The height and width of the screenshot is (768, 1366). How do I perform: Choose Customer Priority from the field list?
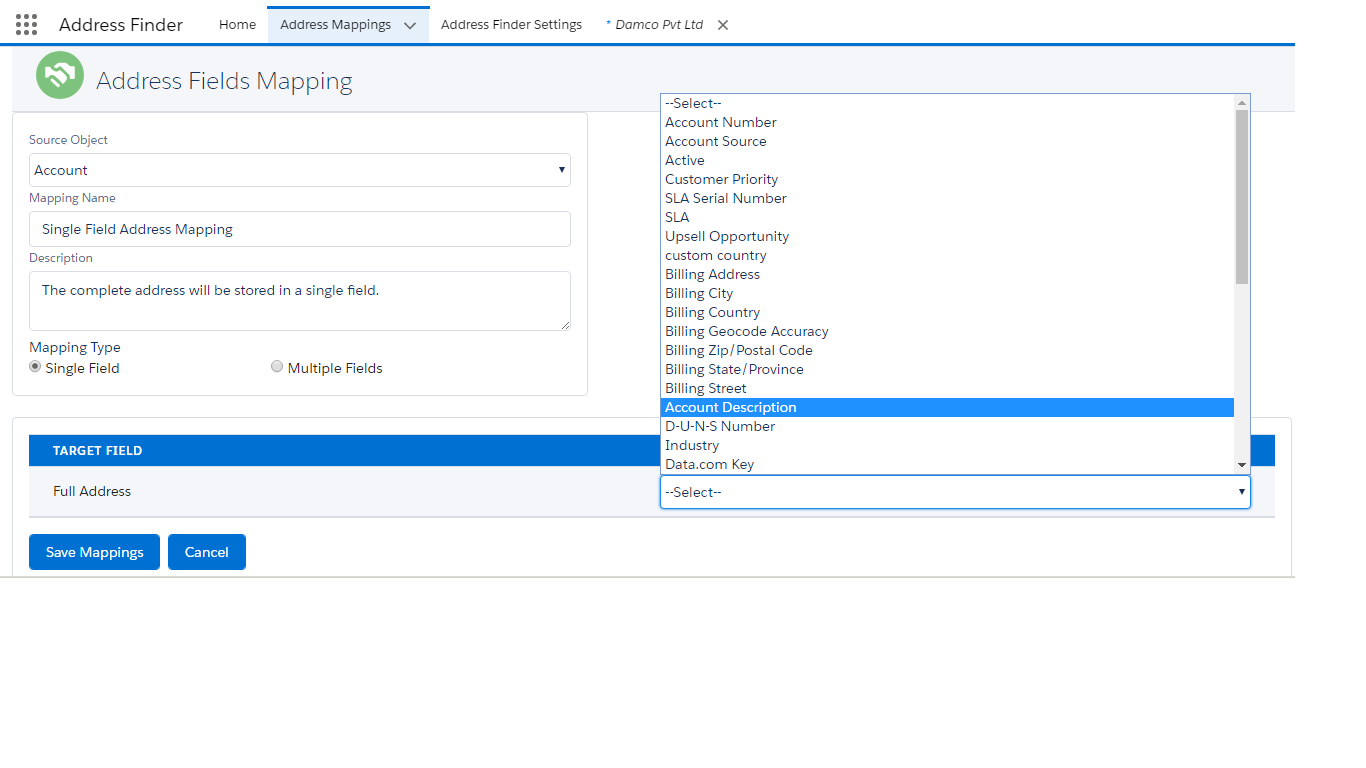pyautogui.click(x=721, y=179)
